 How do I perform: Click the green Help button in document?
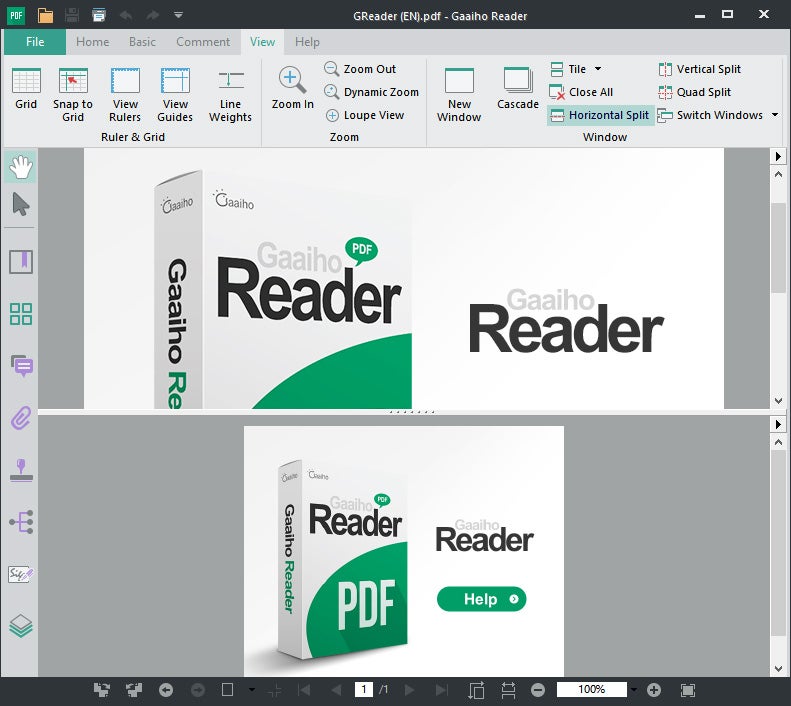[481, 599]
